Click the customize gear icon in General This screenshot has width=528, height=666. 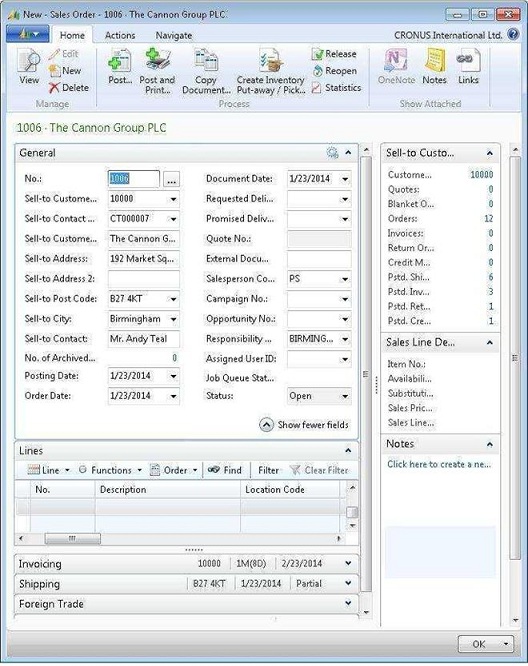pos(332,152)
